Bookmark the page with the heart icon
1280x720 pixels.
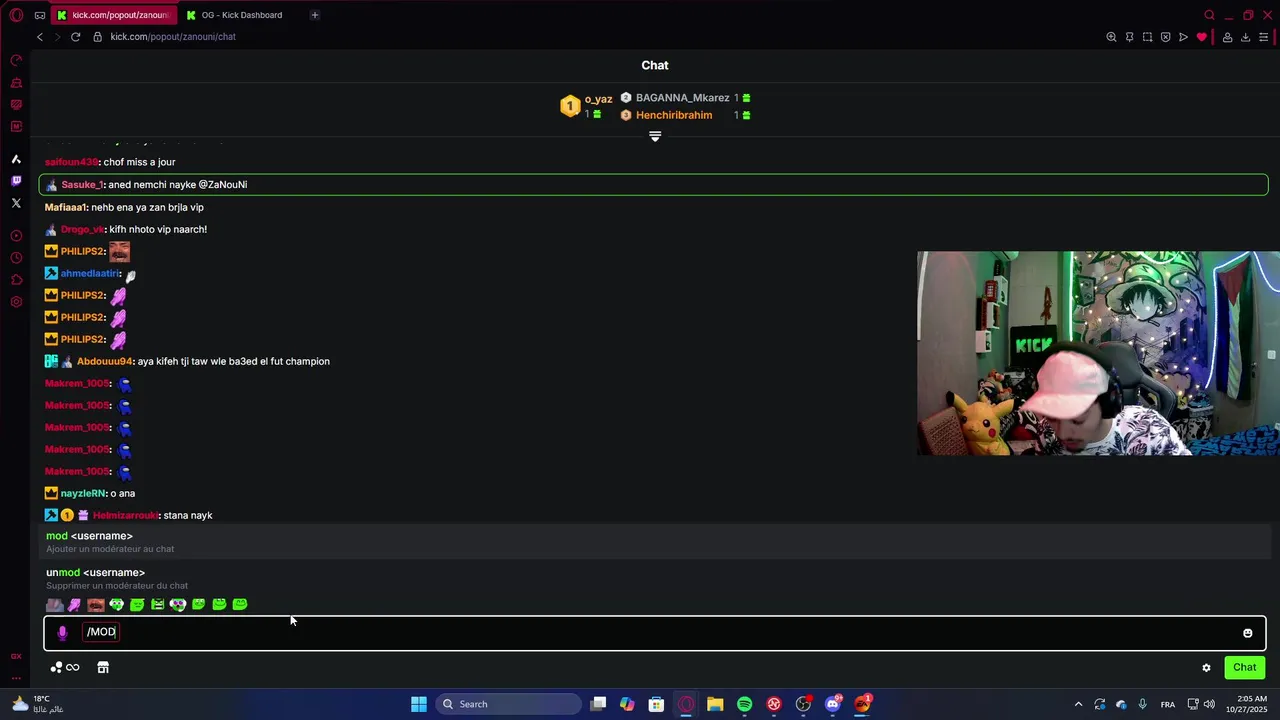pos(1202,37)
